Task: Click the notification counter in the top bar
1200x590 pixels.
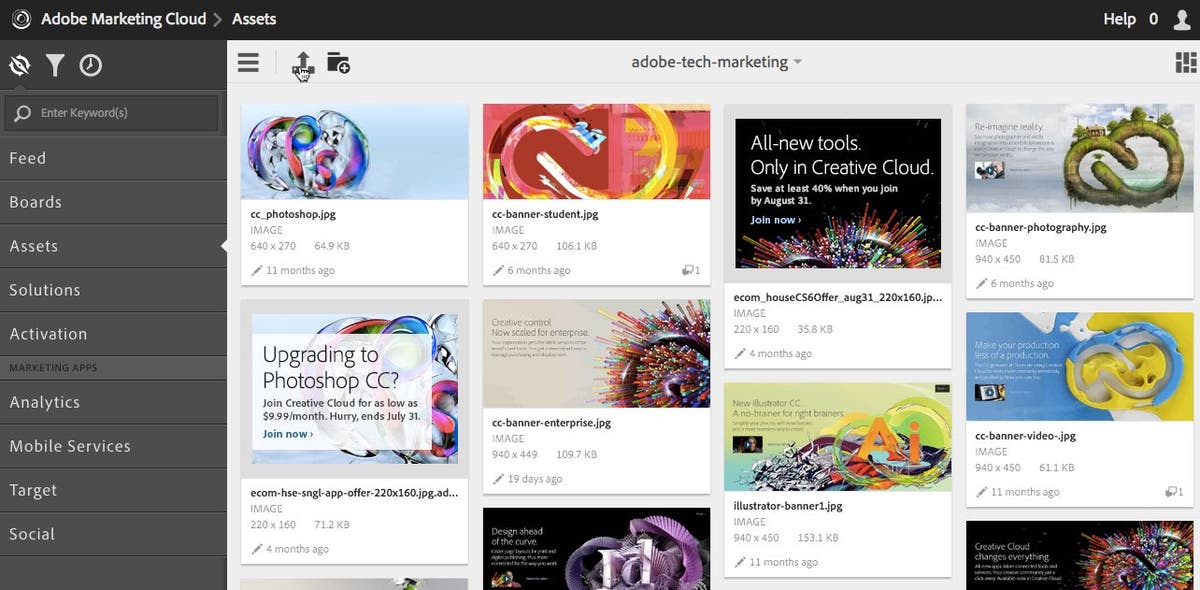Action: coord(1152,19)
